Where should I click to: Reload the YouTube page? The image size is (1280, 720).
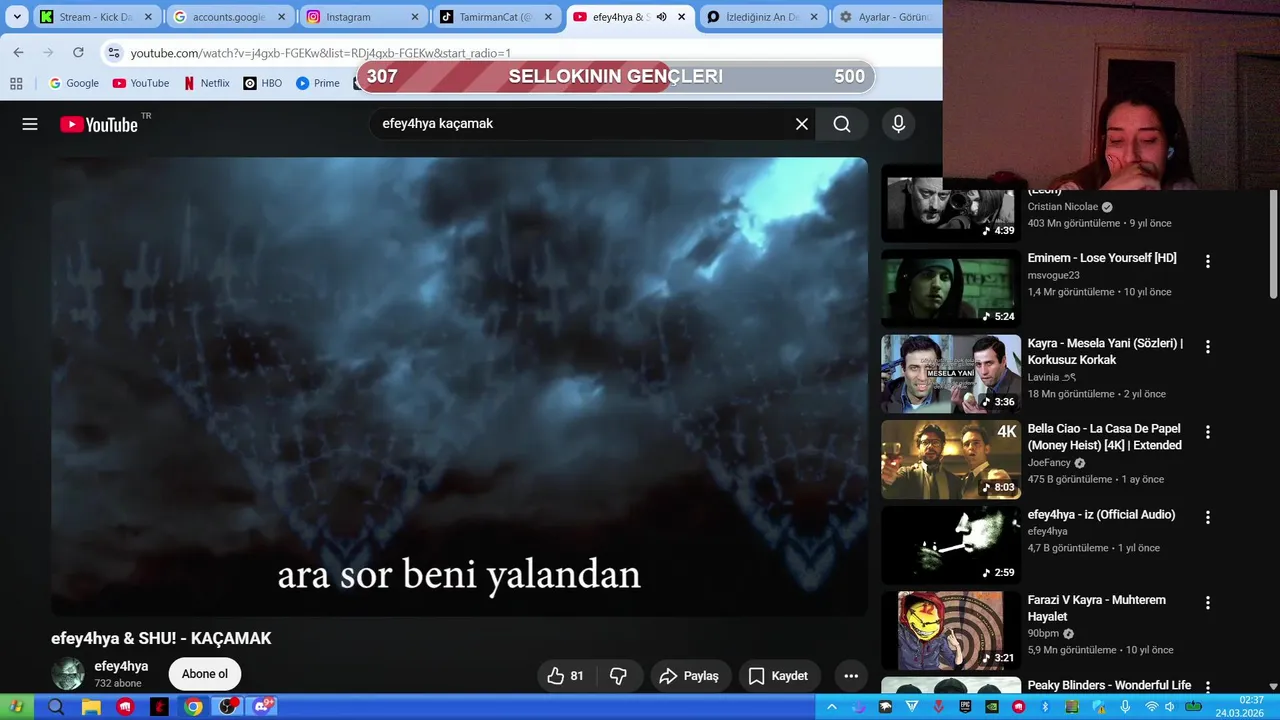pos(78,52)
